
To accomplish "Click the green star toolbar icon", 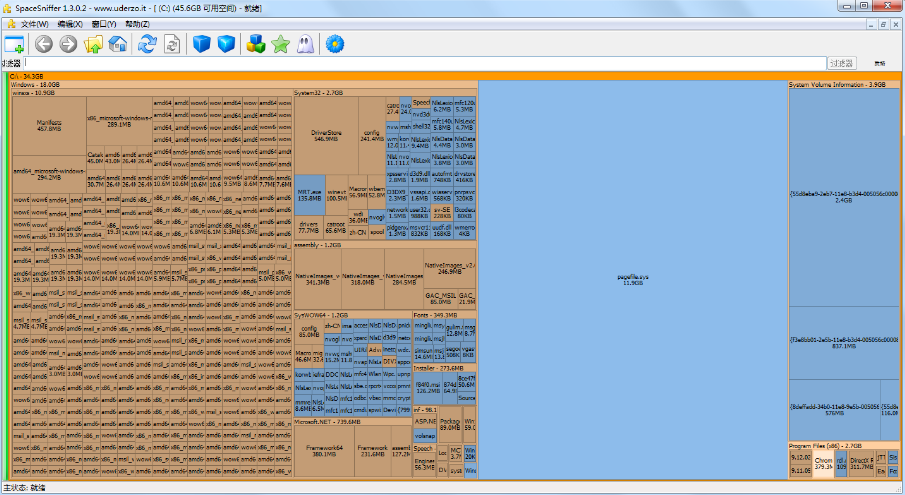I will click(x=281, y=44).
